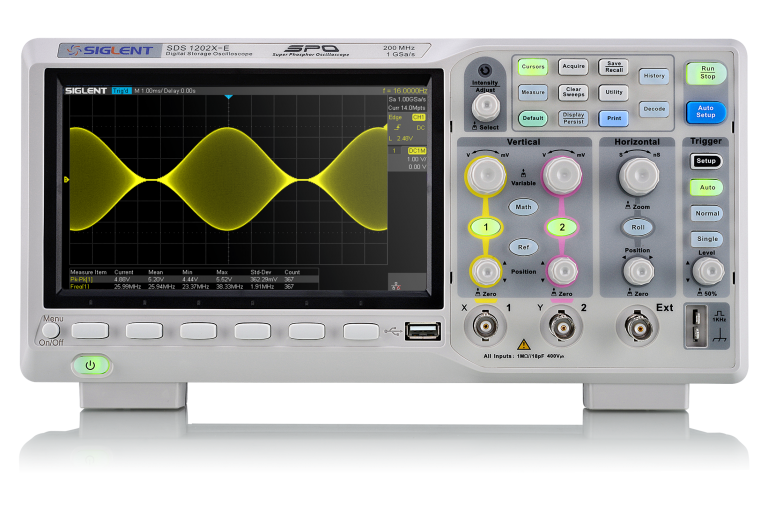This screenshot has width=768, height=512.
Task: Toggle channel 2 button
Action: click(561, 228)
